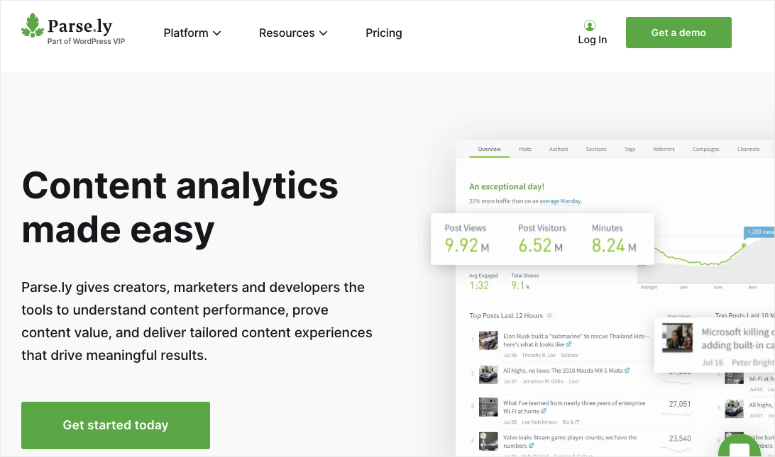Click the Post Visitors 6.52 M value
775x457 pixels.
pos(540,245)
